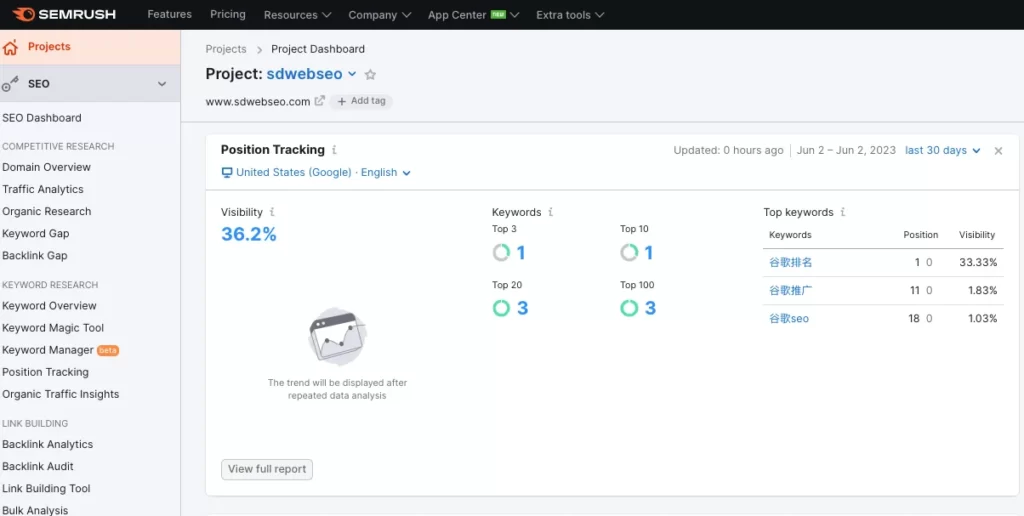Viewport: 1024px width, 516px height.
Task: Open Link Building Tool
Action: click(46, 488)
